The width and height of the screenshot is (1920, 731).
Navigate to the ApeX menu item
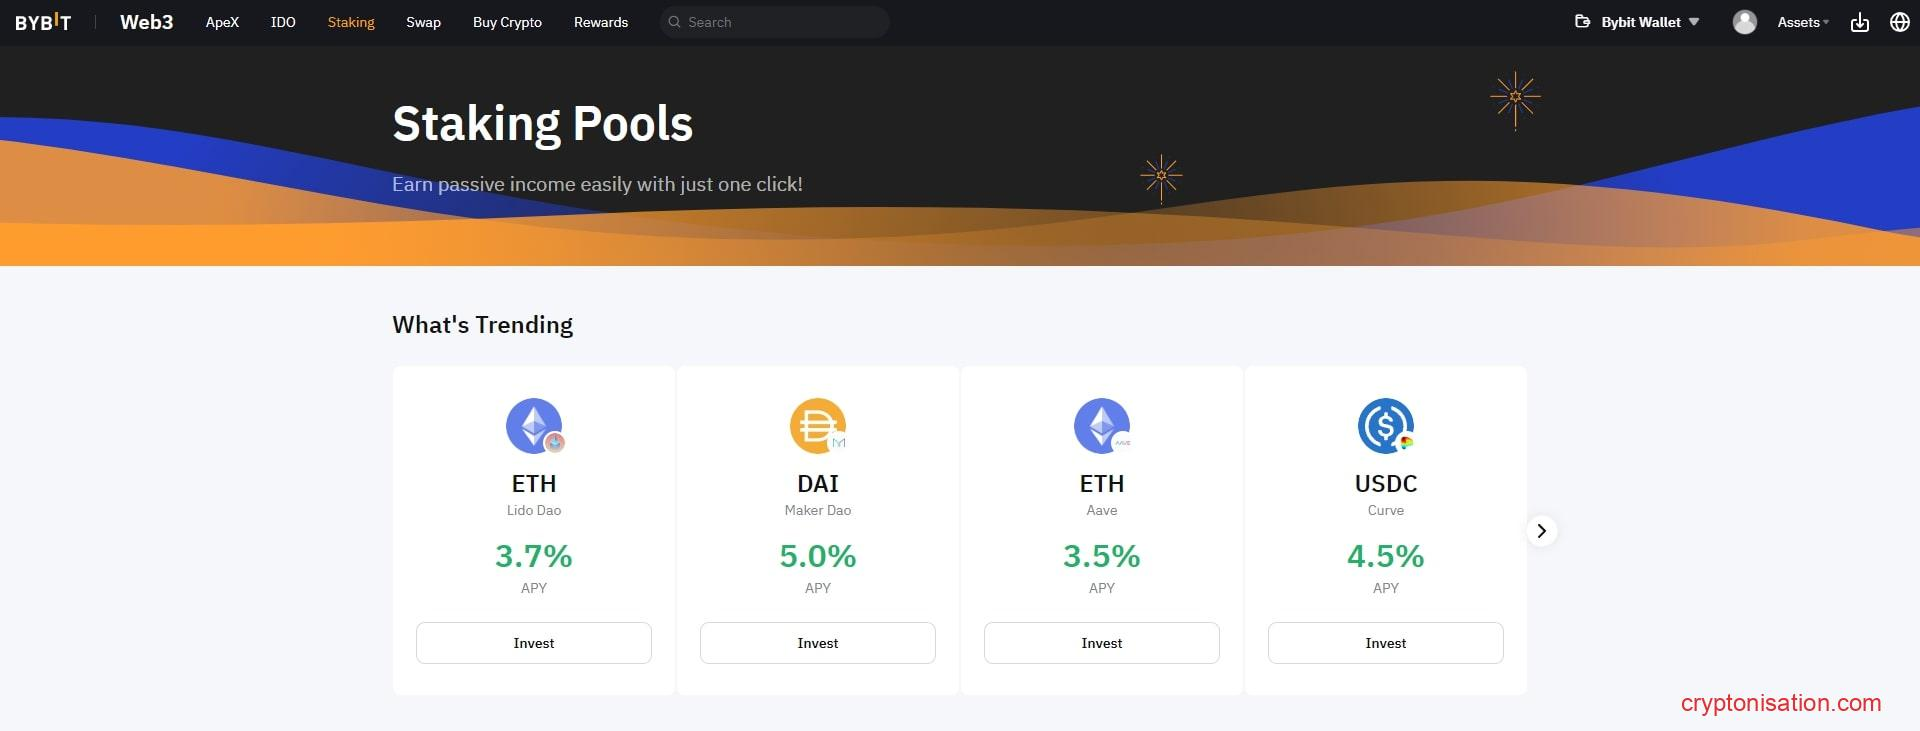(x=222, y=22)
